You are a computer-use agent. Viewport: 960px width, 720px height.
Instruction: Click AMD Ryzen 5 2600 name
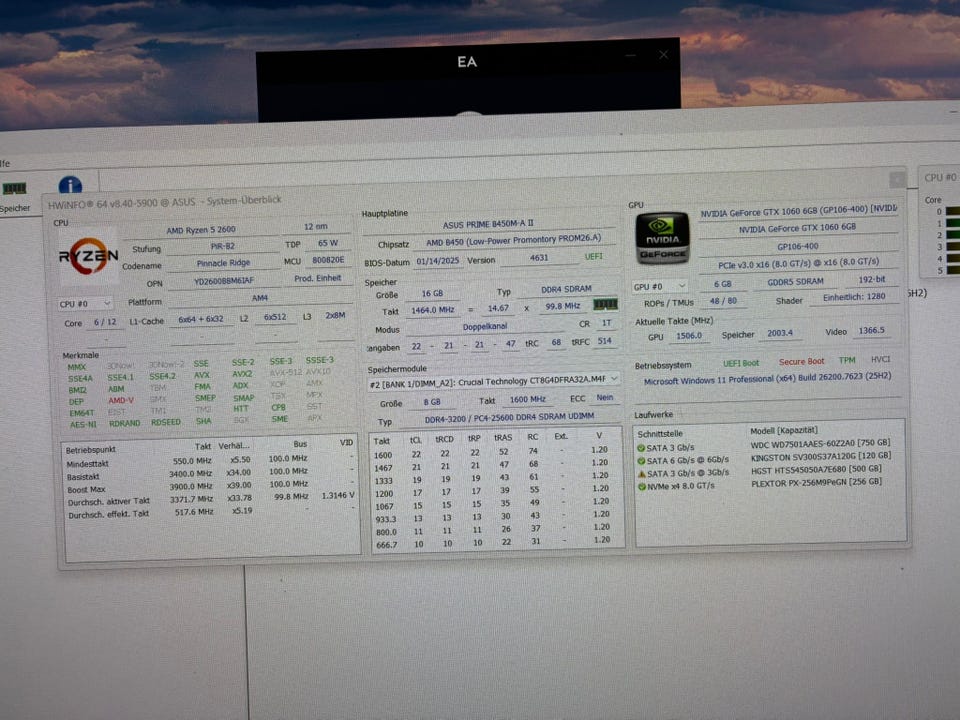point(201,230)
